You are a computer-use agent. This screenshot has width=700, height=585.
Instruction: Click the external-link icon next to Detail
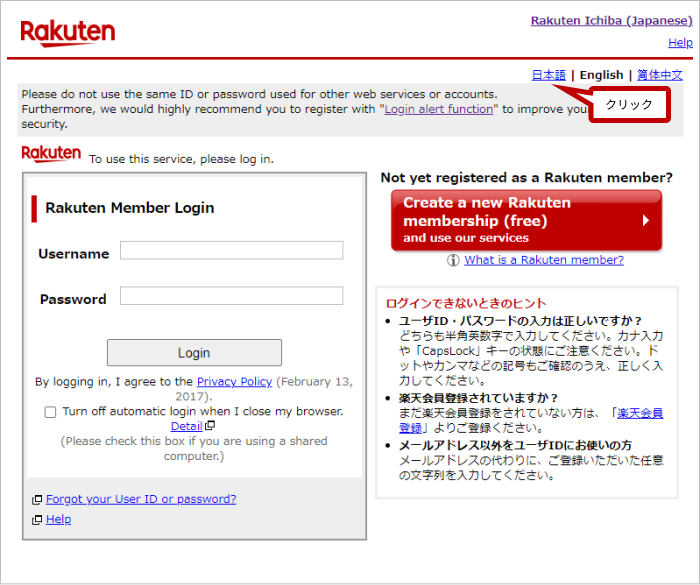click(x=210, y=426)
